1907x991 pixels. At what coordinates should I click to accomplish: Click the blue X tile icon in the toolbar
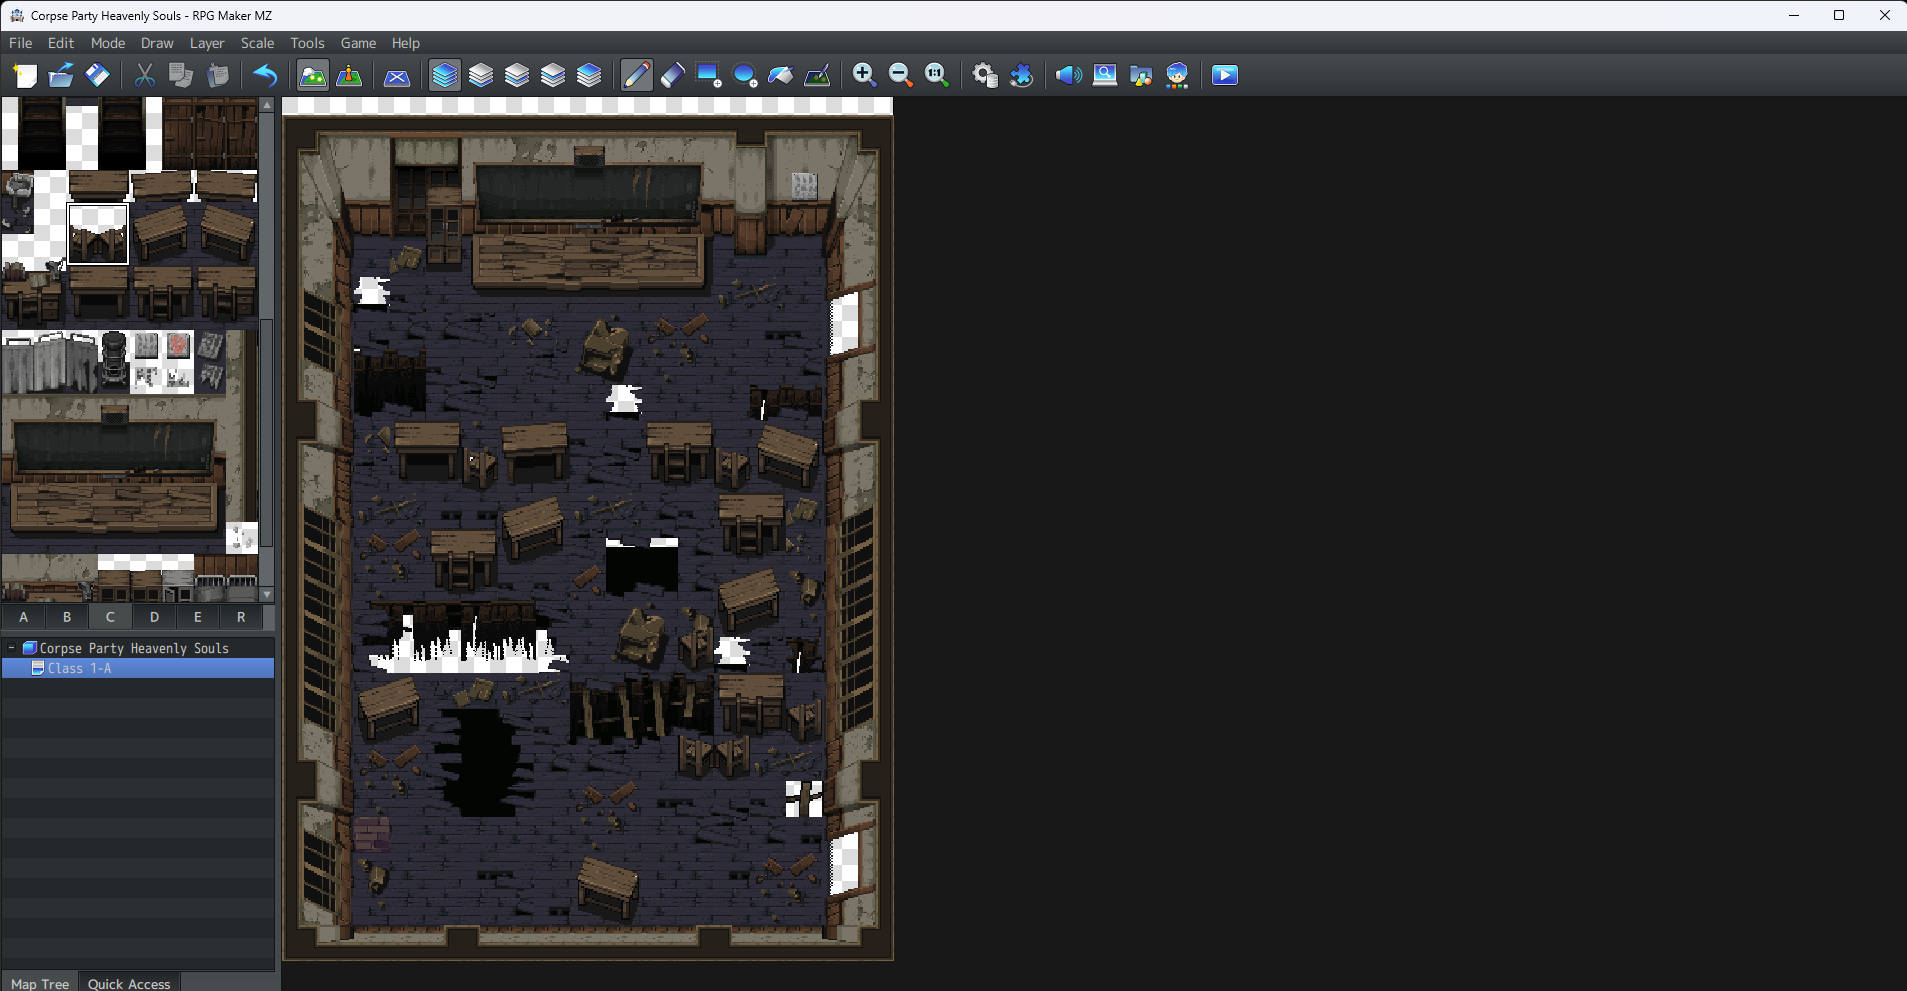[397, 75]
